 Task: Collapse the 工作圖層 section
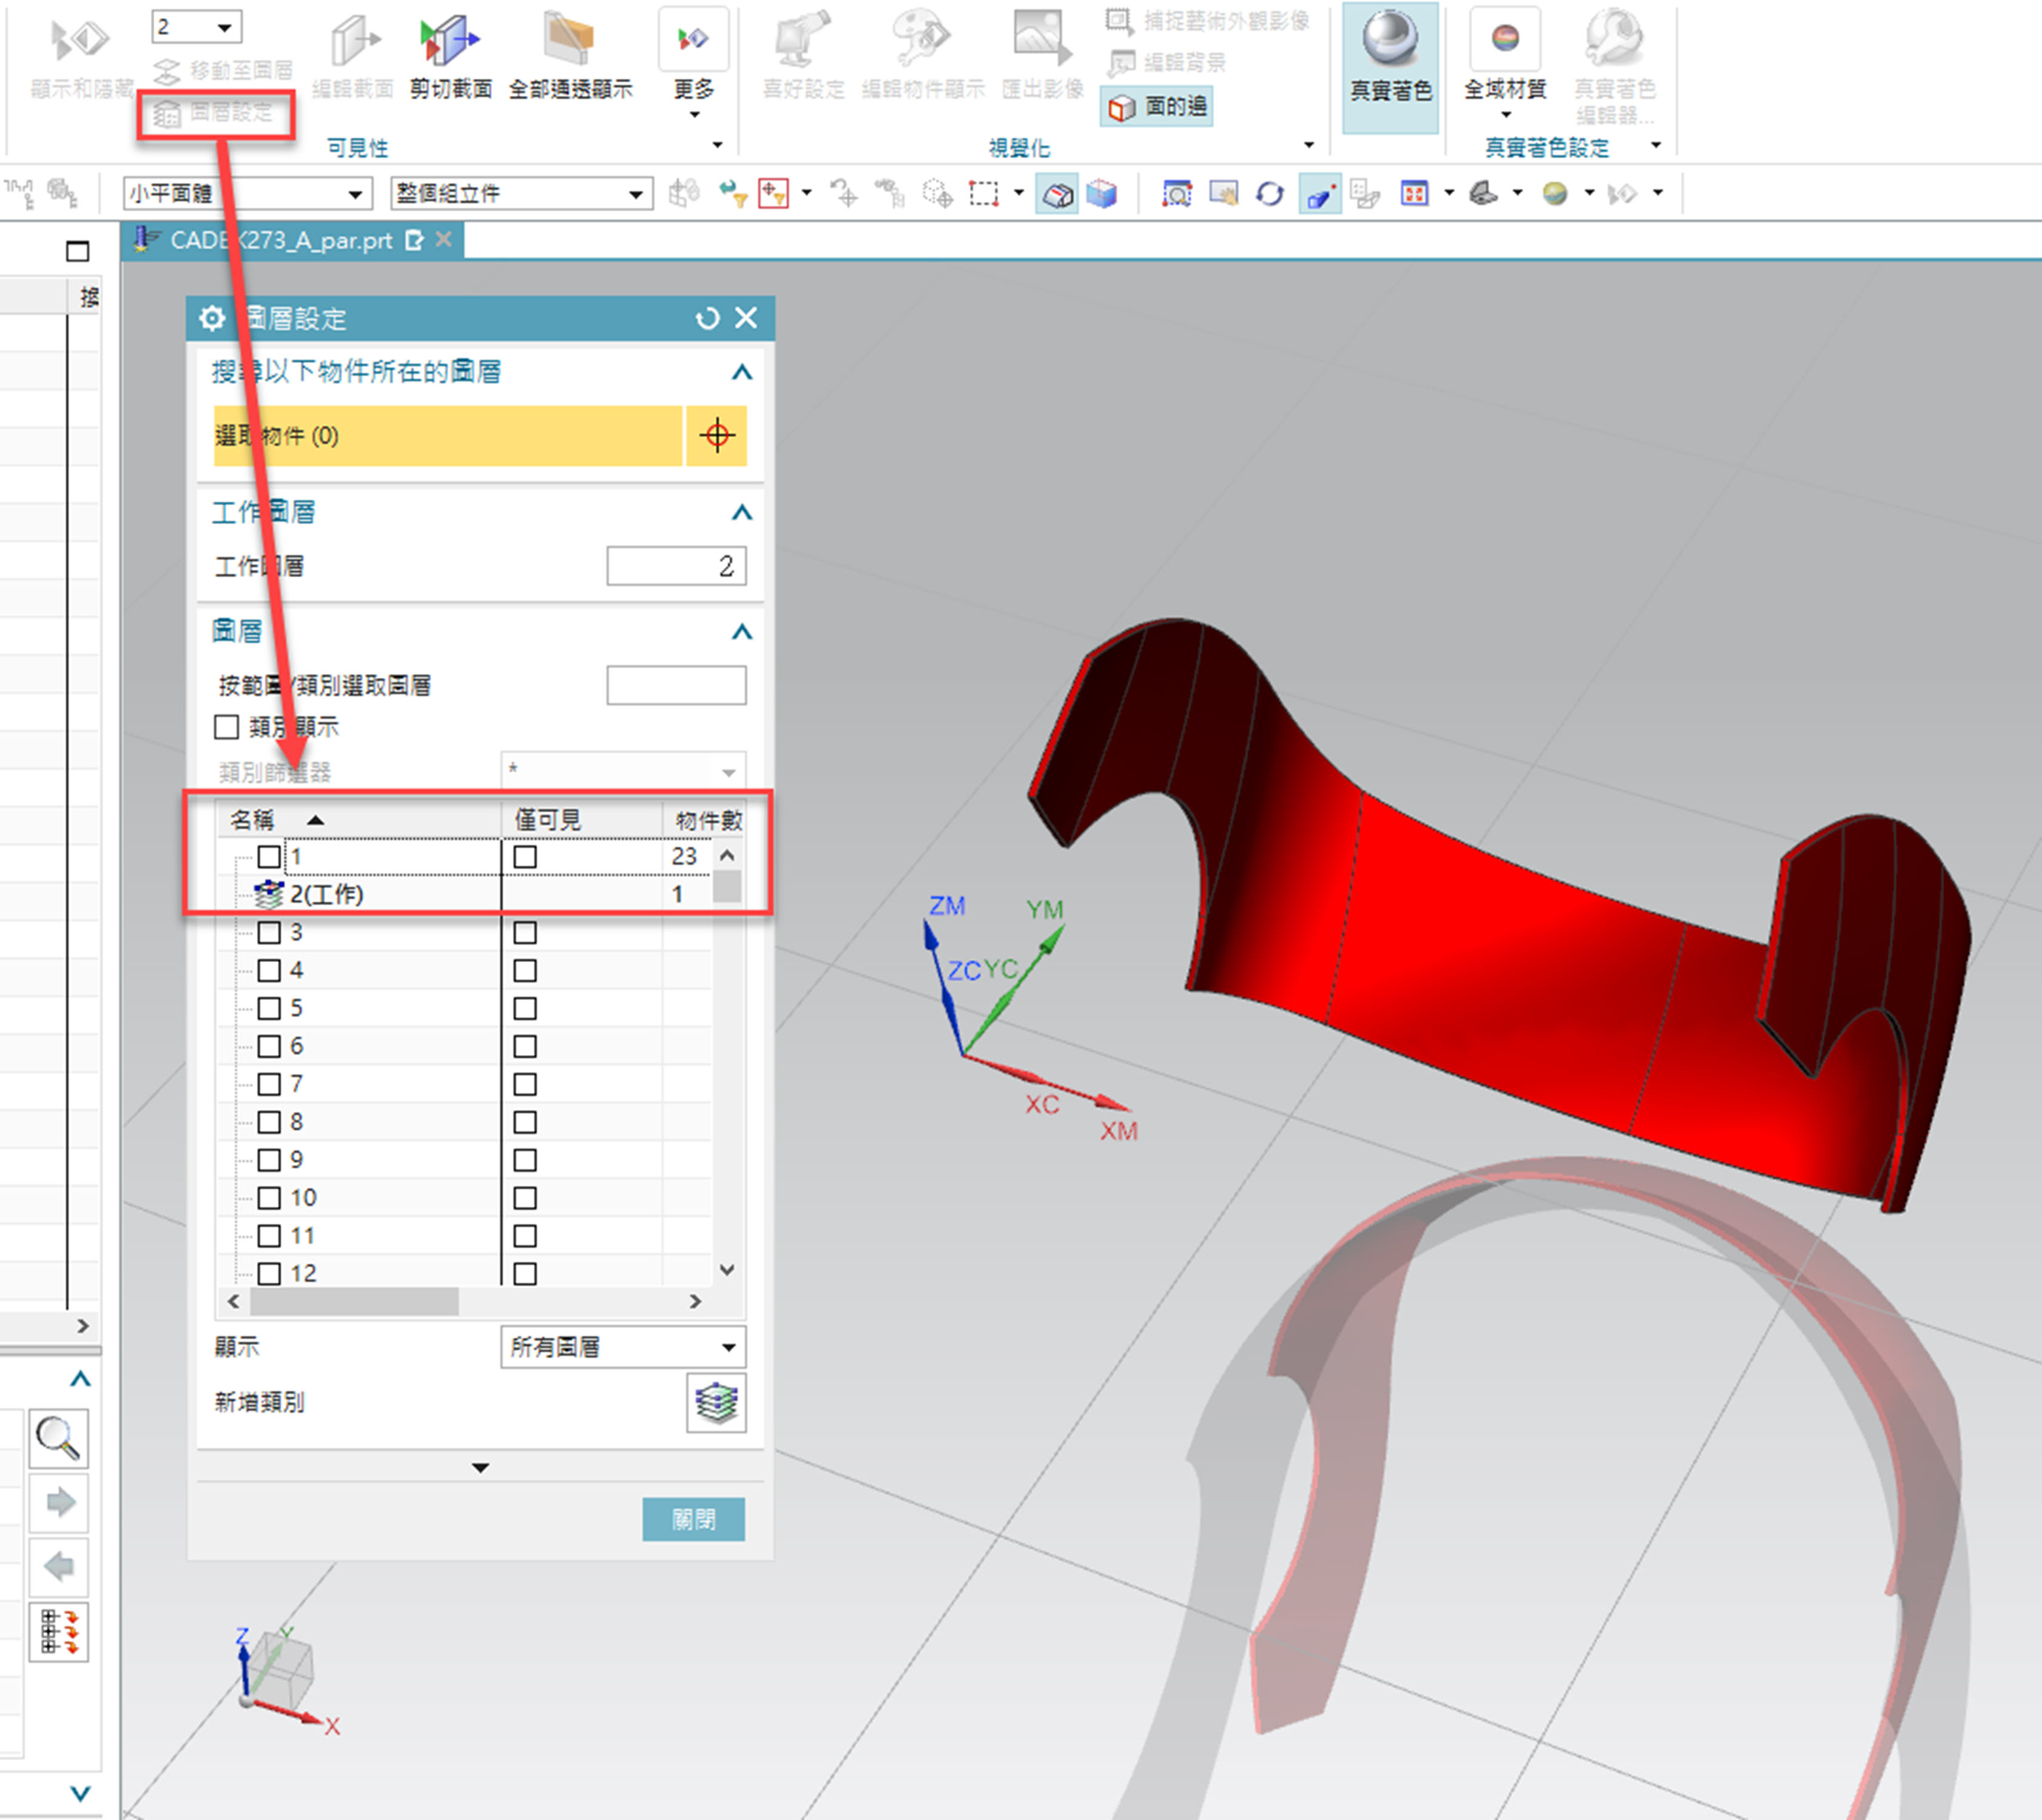pos(741,512)
